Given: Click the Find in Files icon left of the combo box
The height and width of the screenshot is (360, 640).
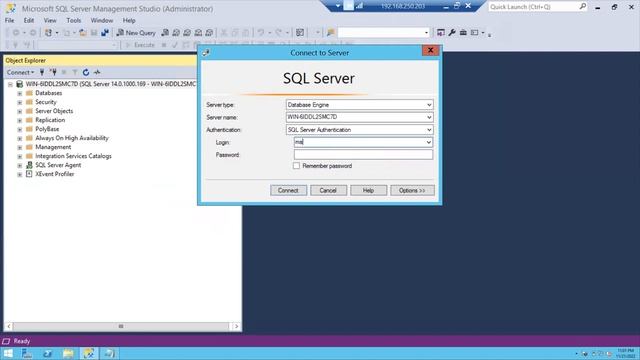Looking at the screenshot, I should coord(331,33).
